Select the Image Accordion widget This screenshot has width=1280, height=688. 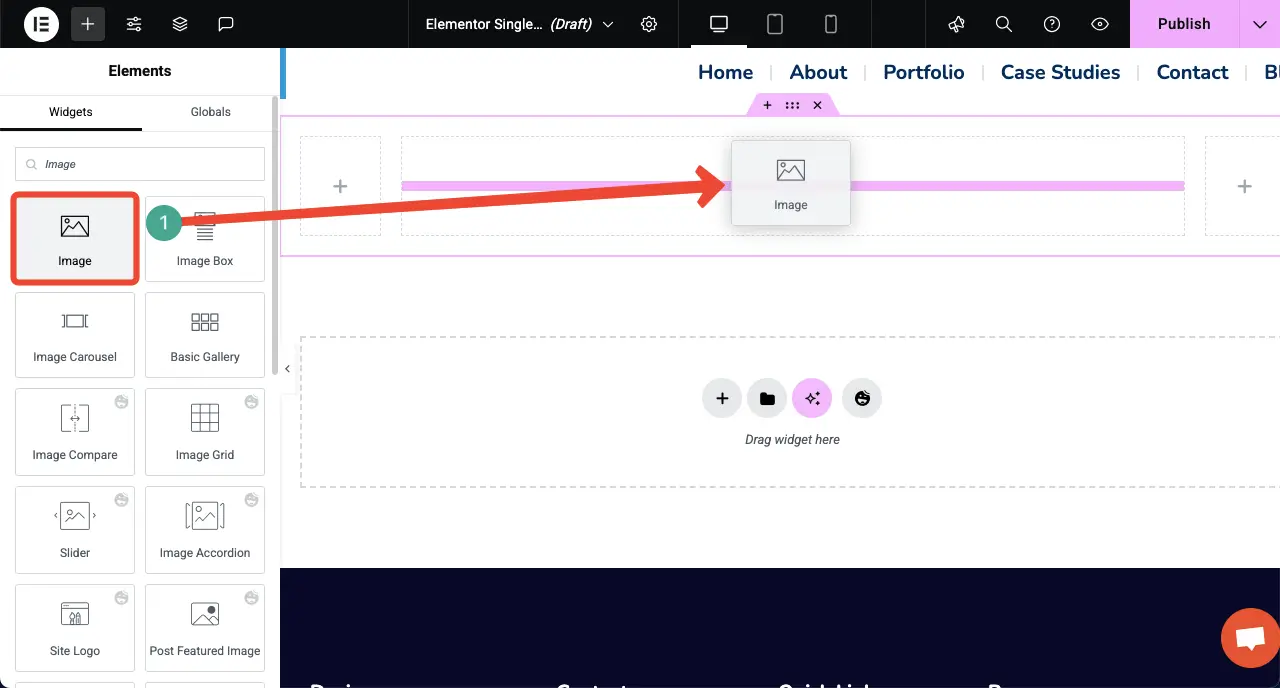205,529
